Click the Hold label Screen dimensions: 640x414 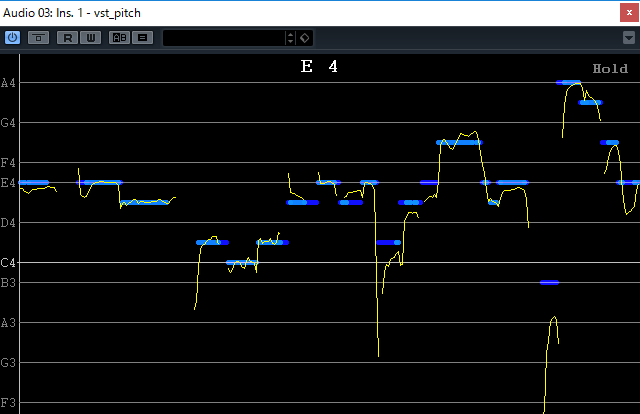pyautogui.click(x=610, y=69)
